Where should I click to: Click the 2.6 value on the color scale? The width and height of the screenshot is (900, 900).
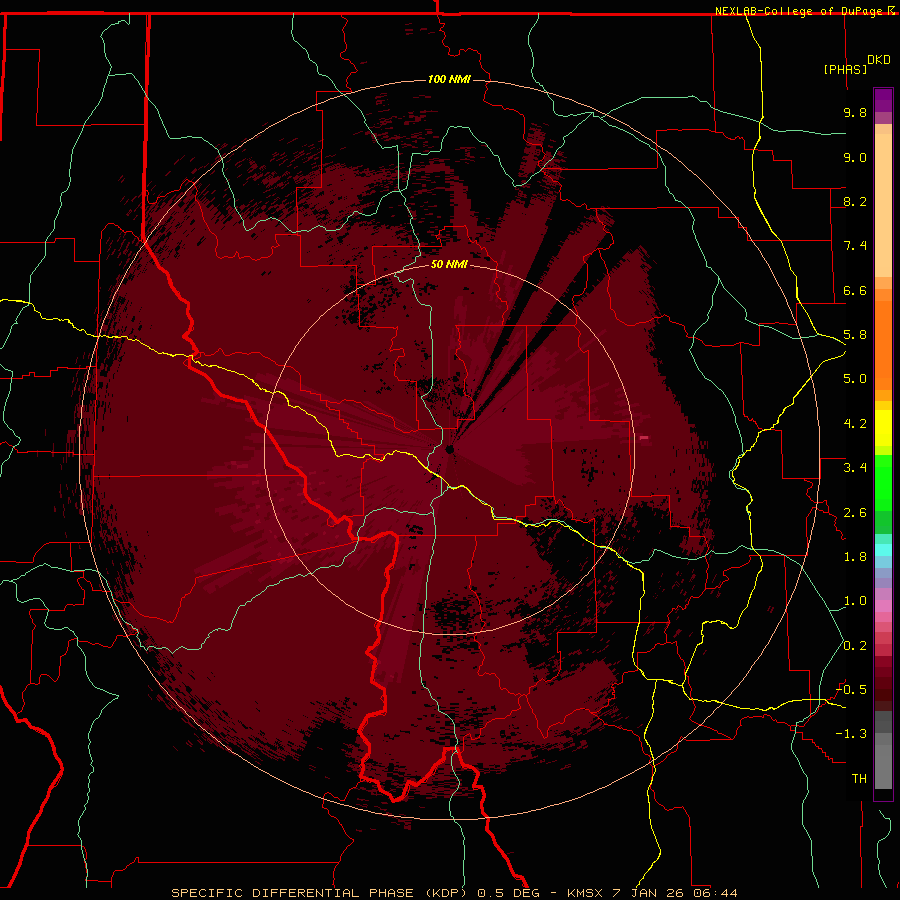coord(855,513)
